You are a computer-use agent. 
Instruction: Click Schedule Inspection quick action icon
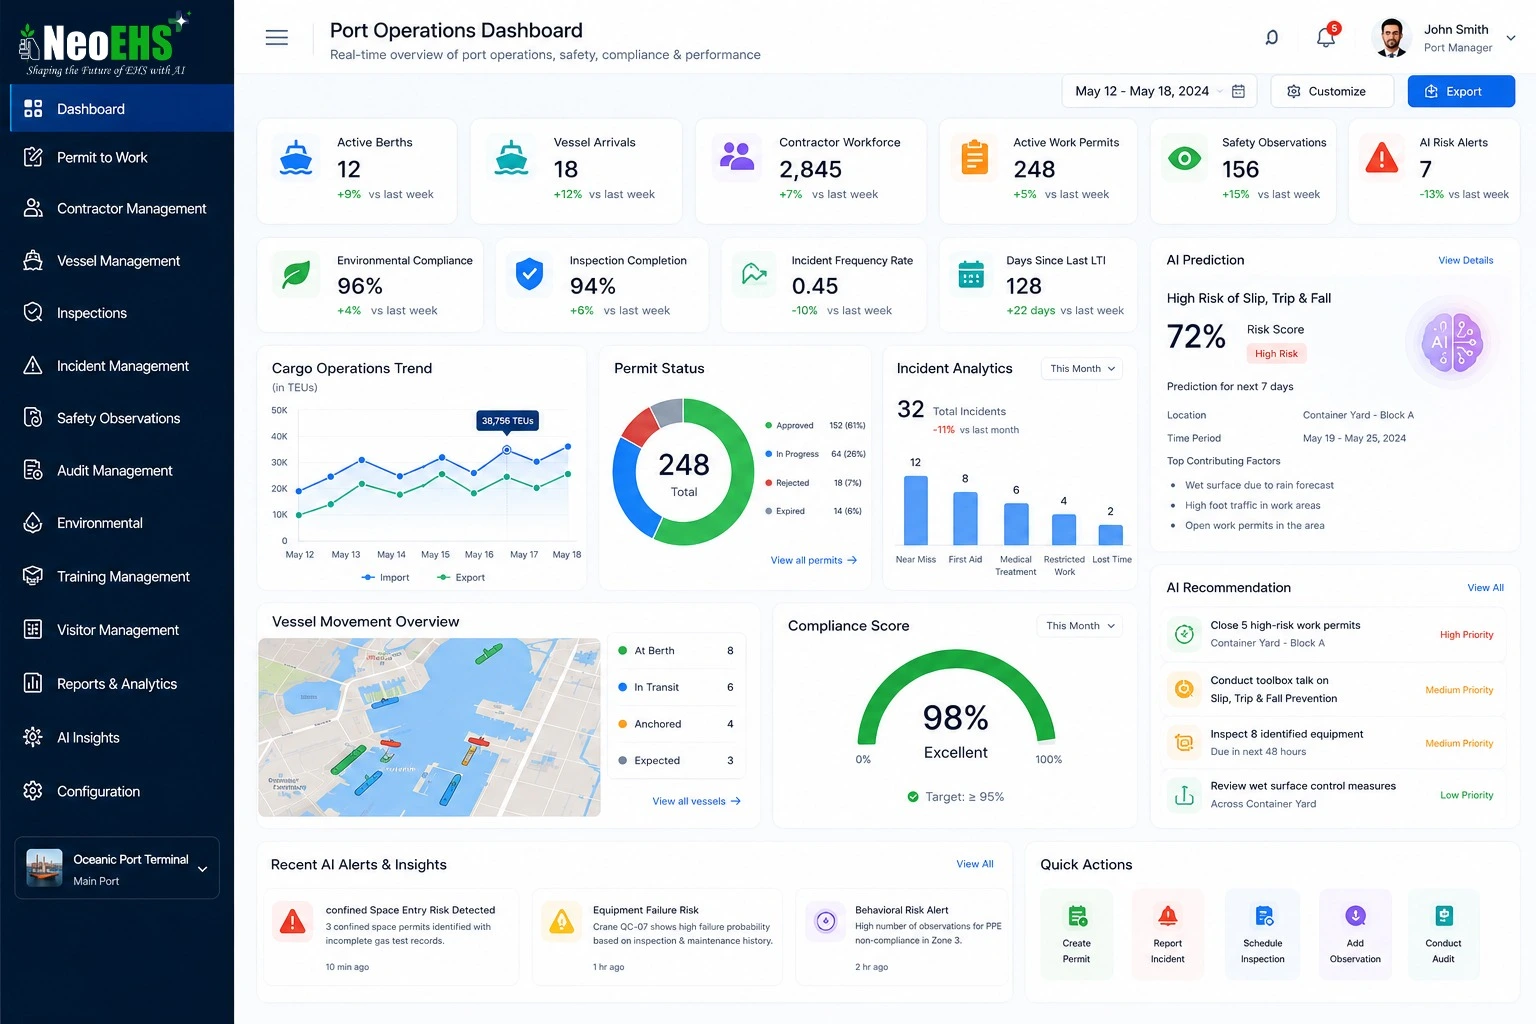point(1263,916)
